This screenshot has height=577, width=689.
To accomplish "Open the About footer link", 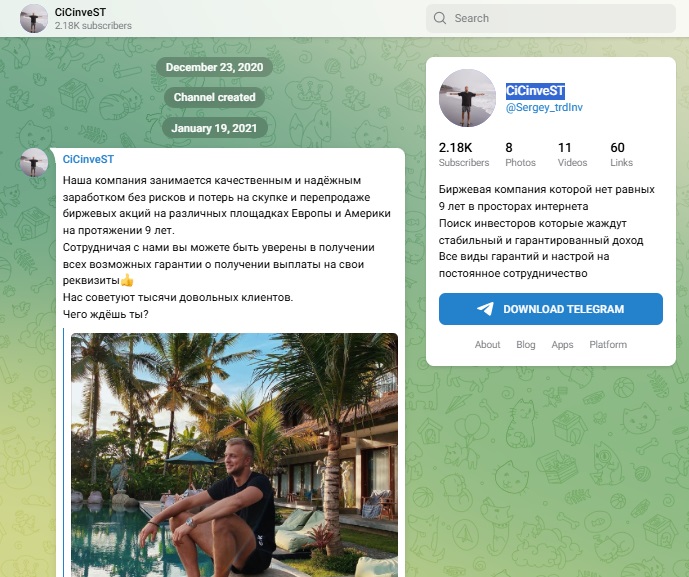I will click(x=488, y=345).
